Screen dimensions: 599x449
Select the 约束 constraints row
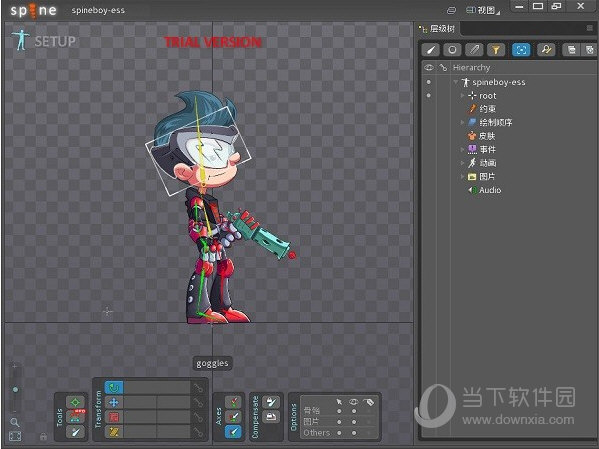pyautogui.click(x=482, y=109)
